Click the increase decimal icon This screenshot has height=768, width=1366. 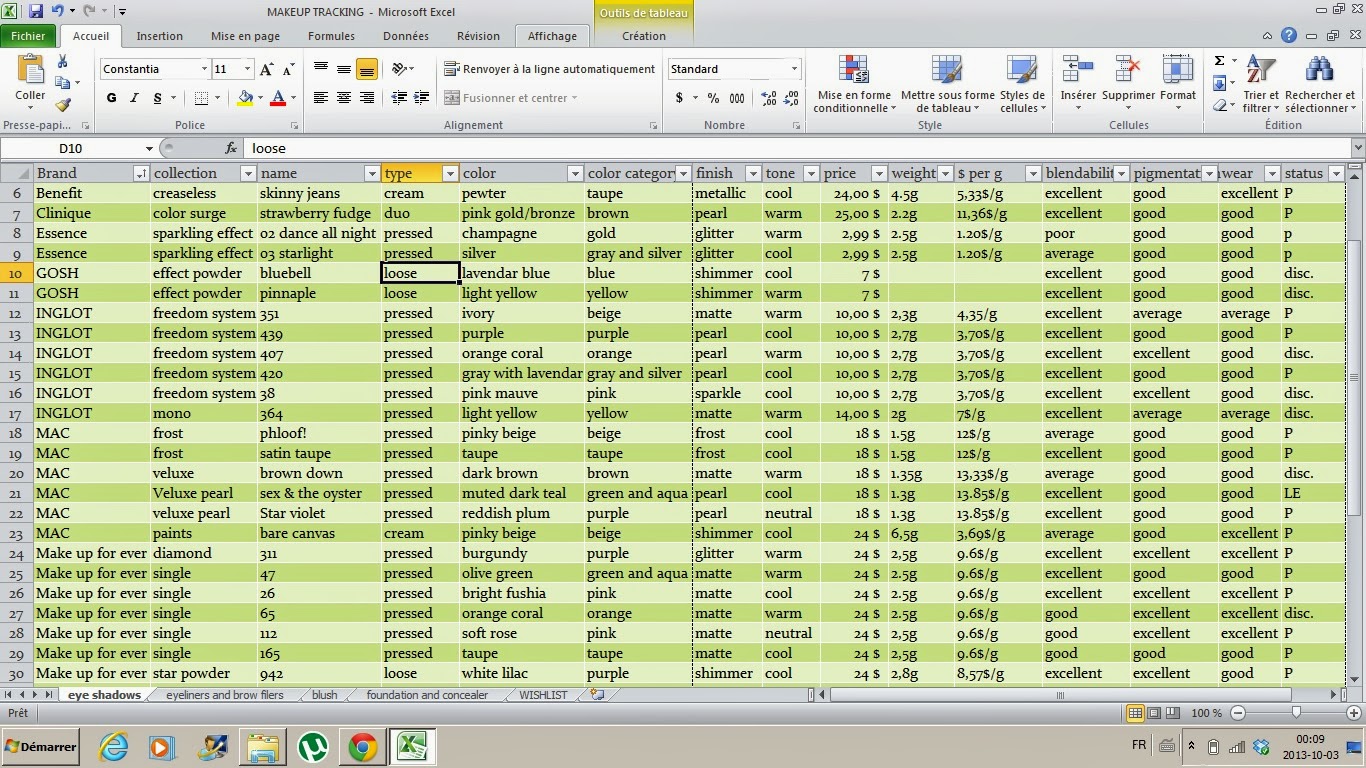point(768,98)
